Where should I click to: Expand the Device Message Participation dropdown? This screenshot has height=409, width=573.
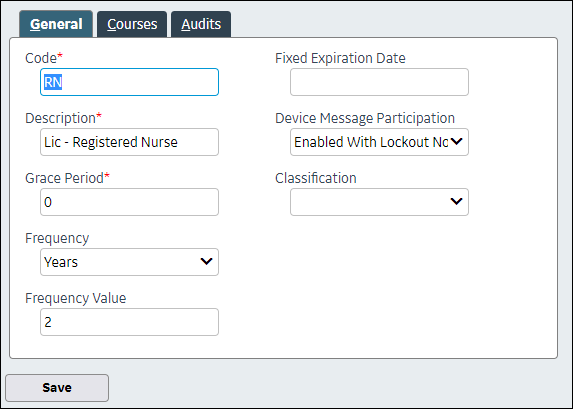coord(379,142)
